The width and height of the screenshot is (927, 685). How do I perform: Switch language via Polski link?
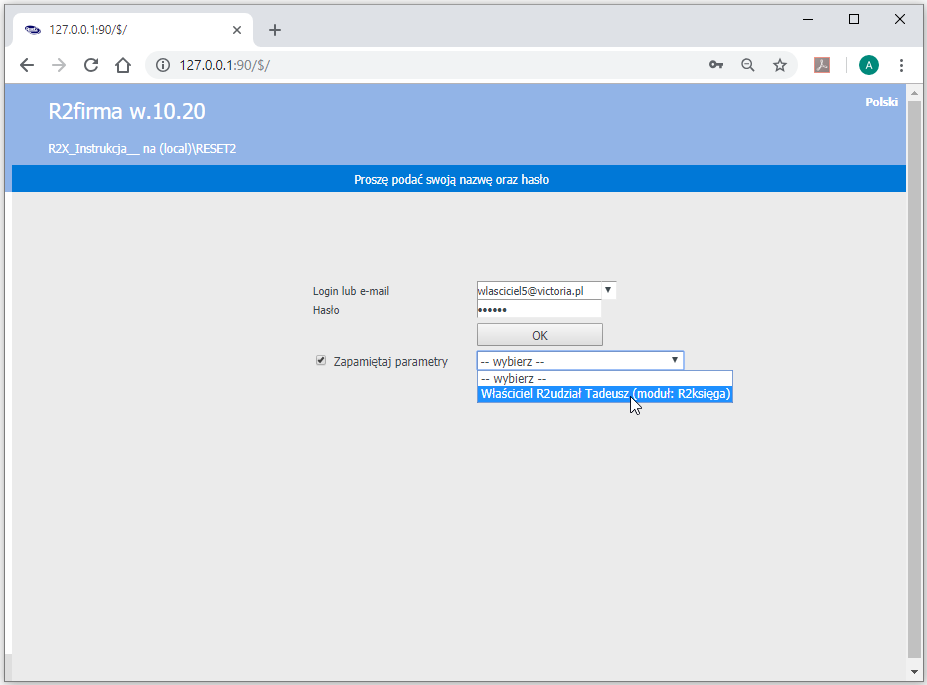[x=881, y=102]
